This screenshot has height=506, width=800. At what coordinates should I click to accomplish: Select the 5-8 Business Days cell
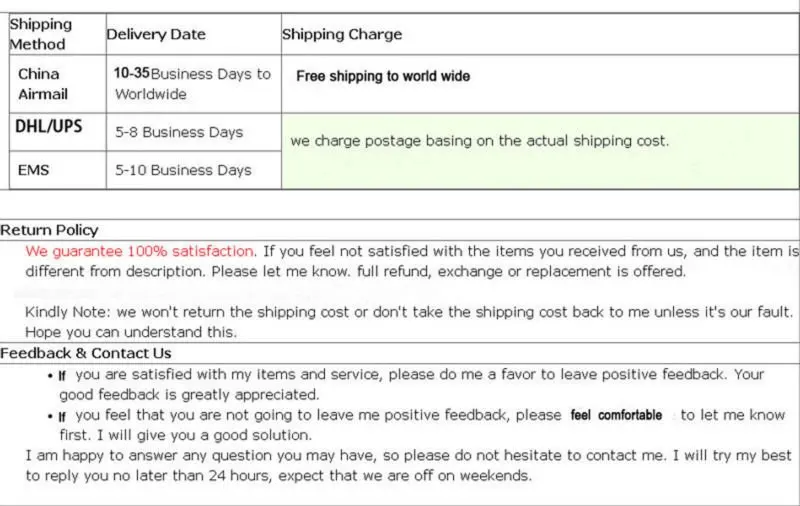193,132
